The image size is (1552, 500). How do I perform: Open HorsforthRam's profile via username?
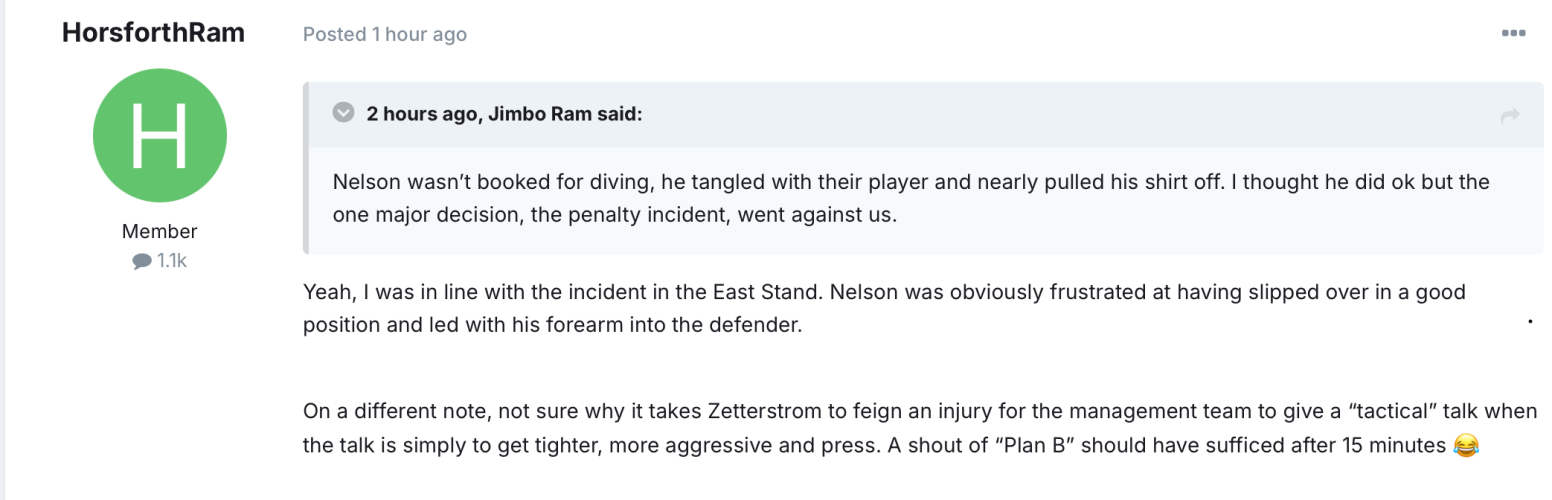click(x=153, y=33)
